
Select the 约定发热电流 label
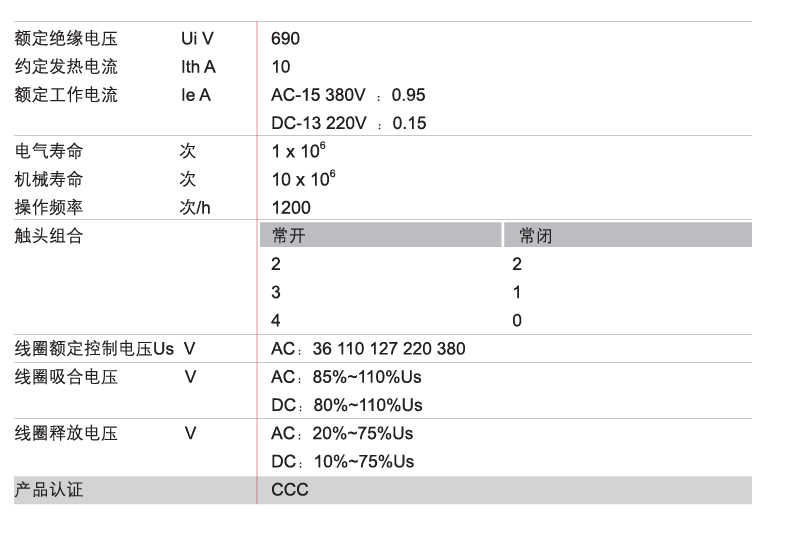(x=66, y=67)
